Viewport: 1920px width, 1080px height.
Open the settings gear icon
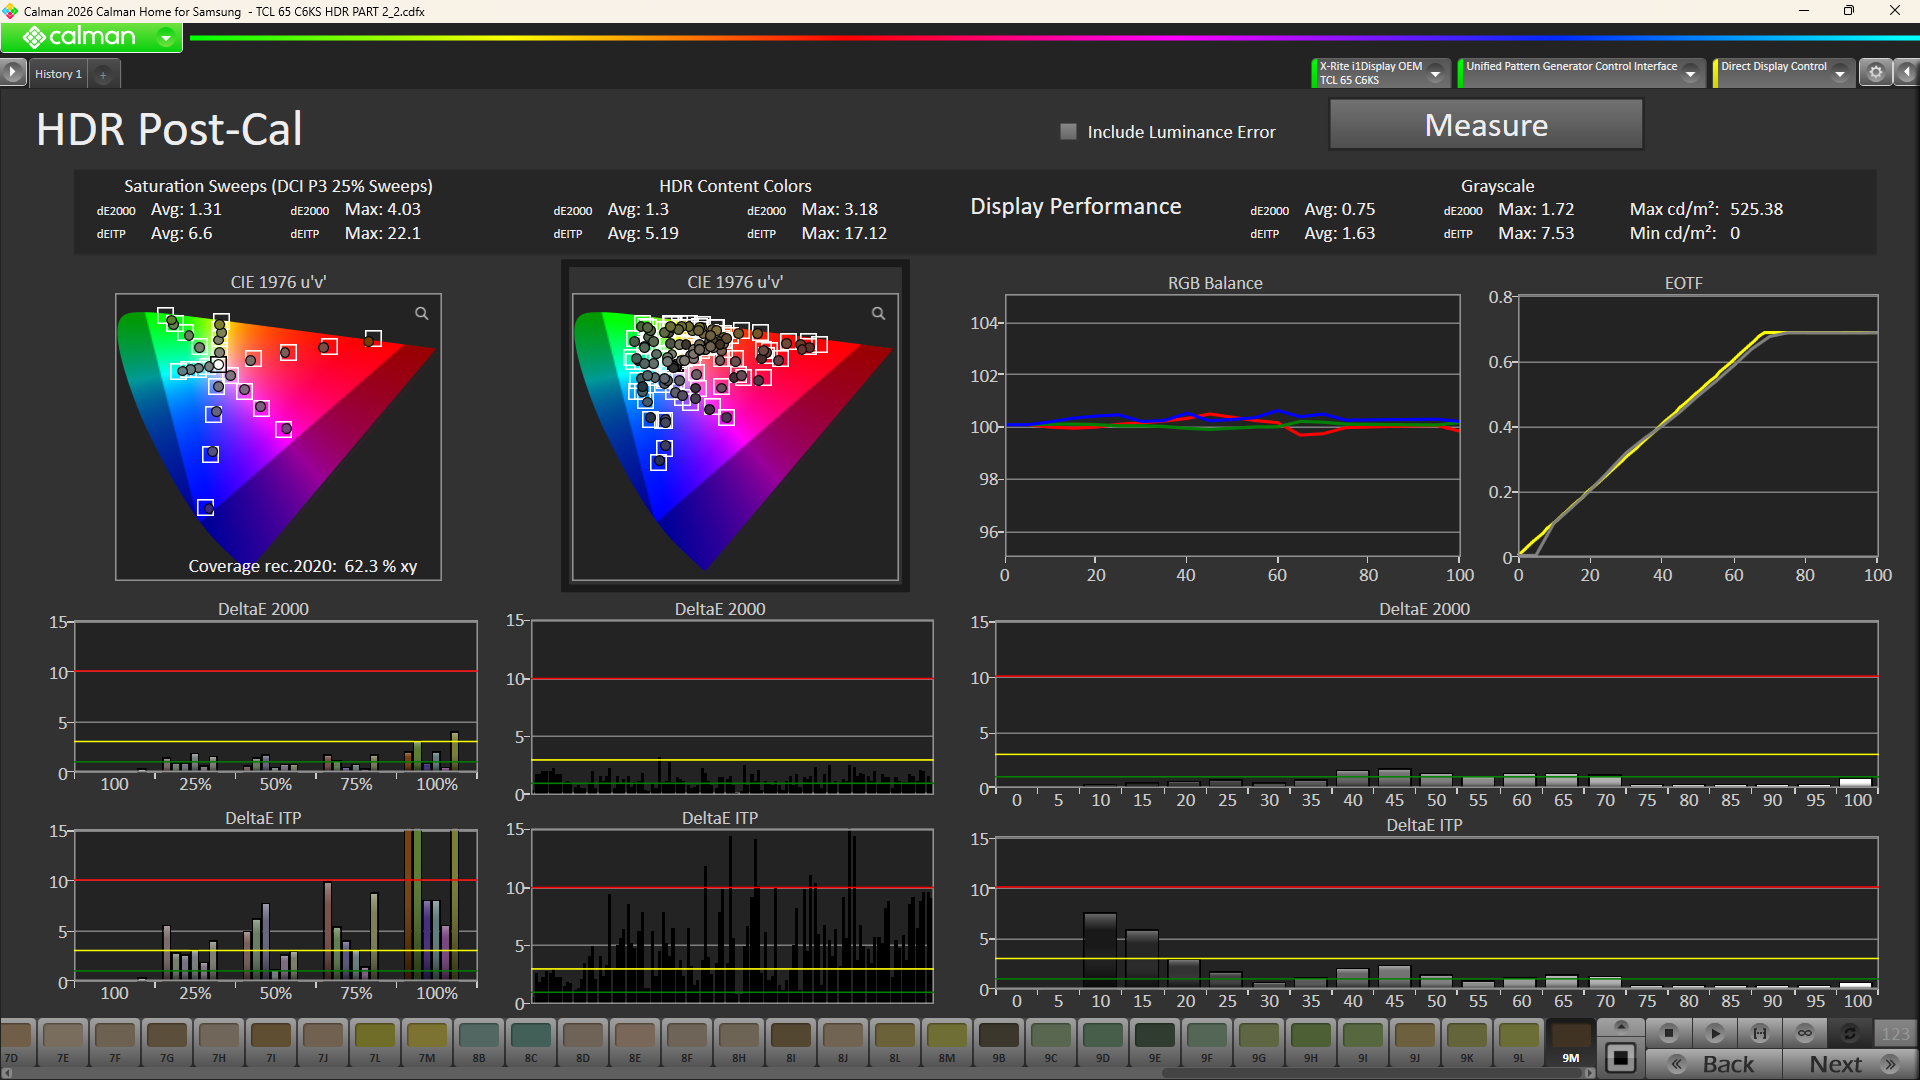tap(1876, 73)
